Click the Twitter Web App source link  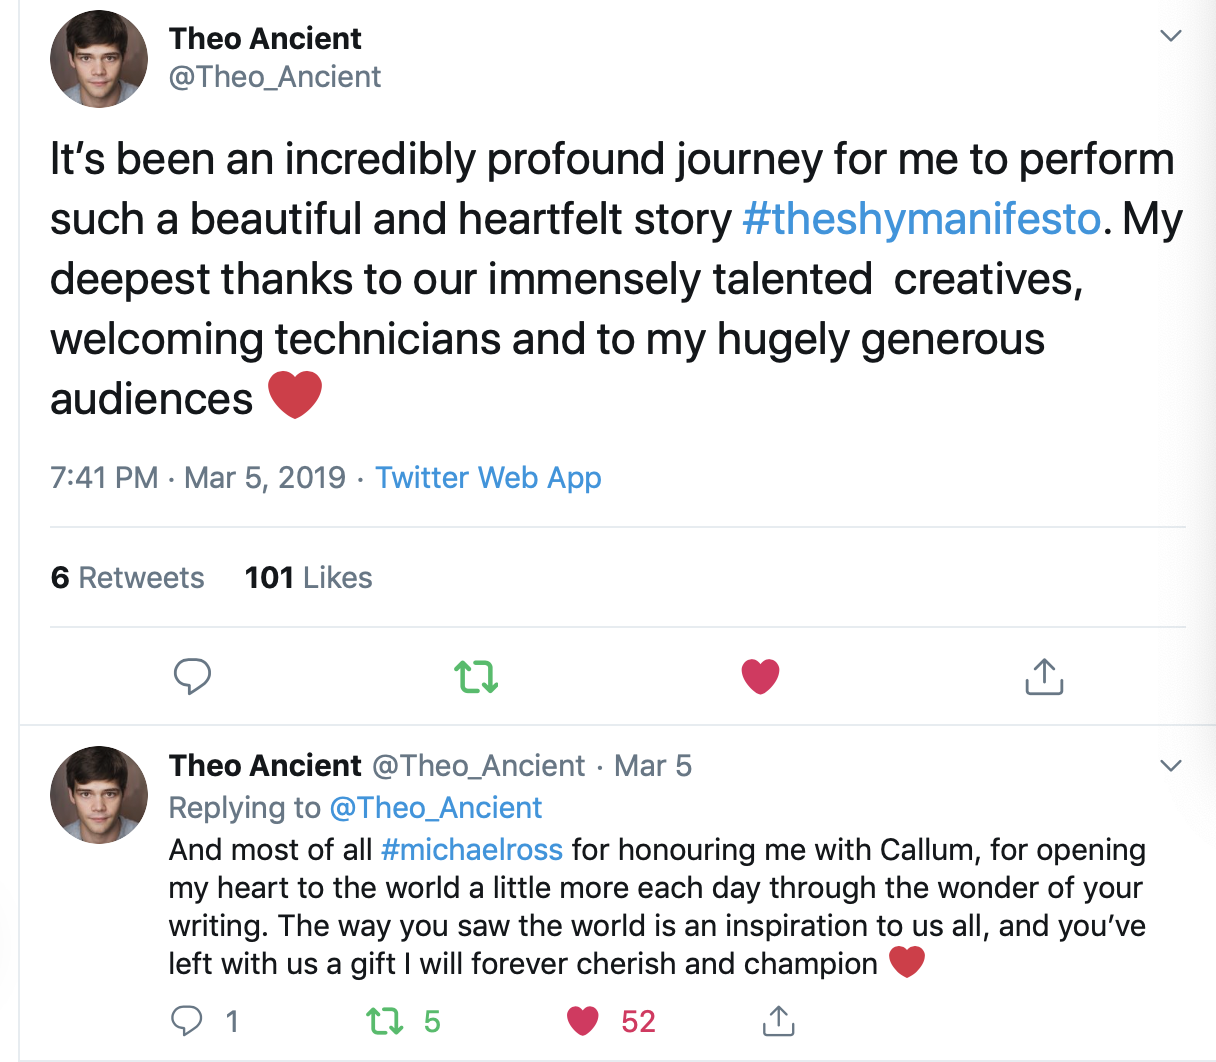[x=488, y=478]
